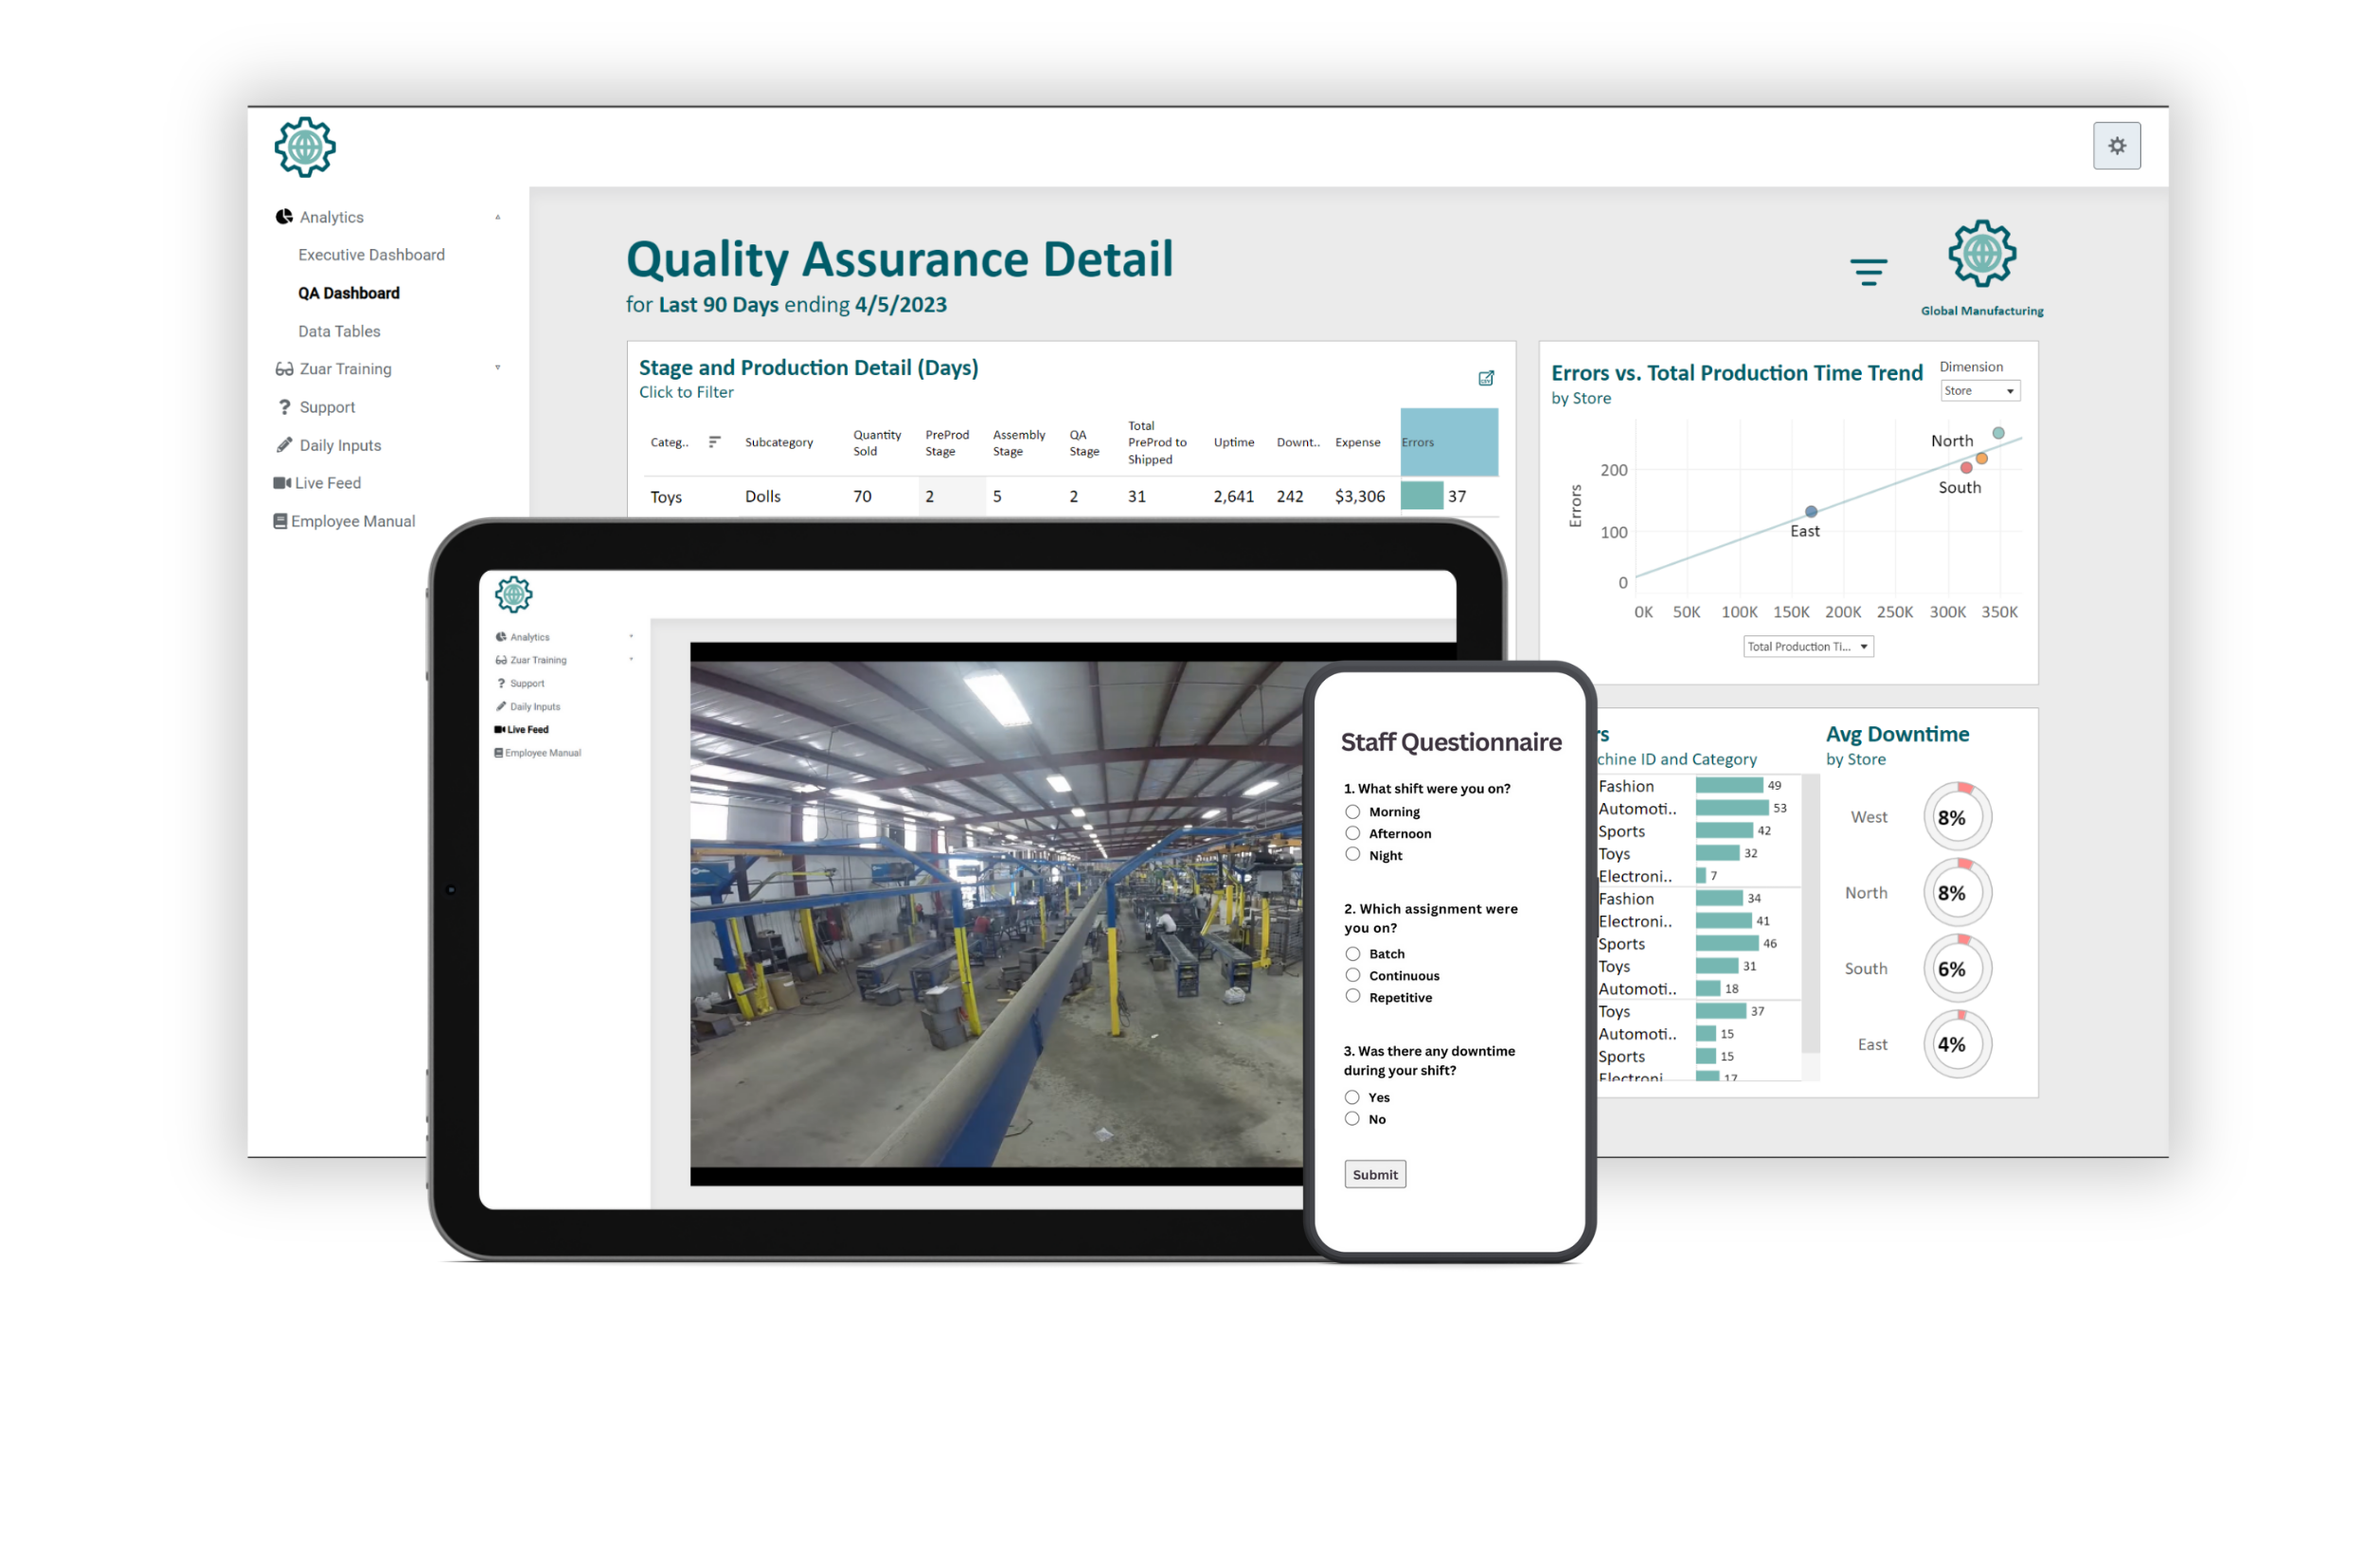This screenshot has height=1568, width=2362.
Task: Open Executive Dashboard from the sidebar
Action: coord(371,255)
